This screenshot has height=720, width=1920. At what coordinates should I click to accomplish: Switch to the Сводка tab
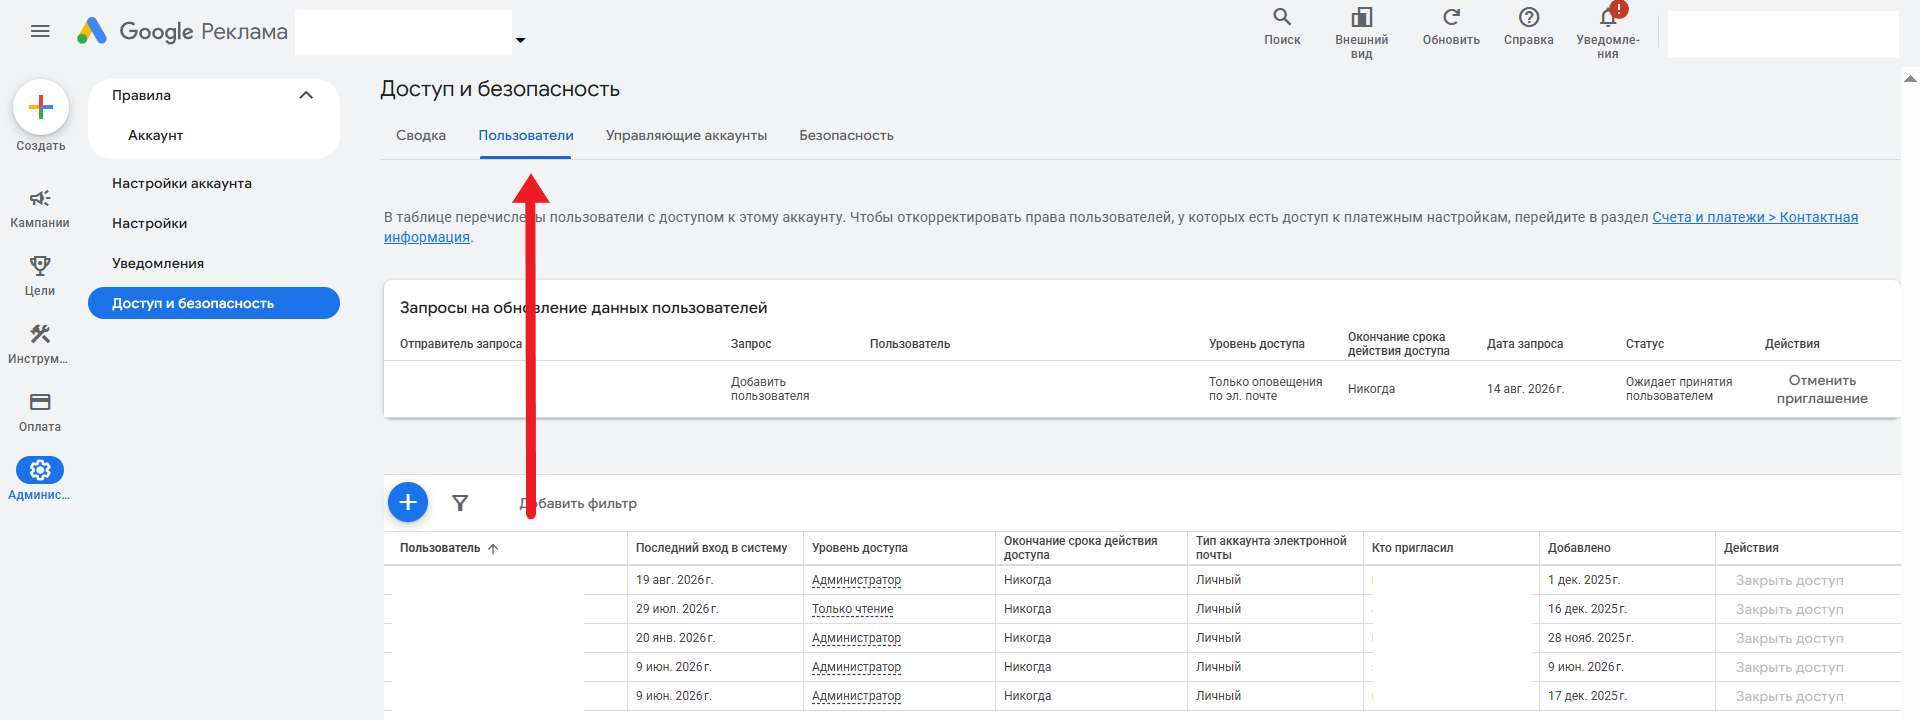pos(421,135)
